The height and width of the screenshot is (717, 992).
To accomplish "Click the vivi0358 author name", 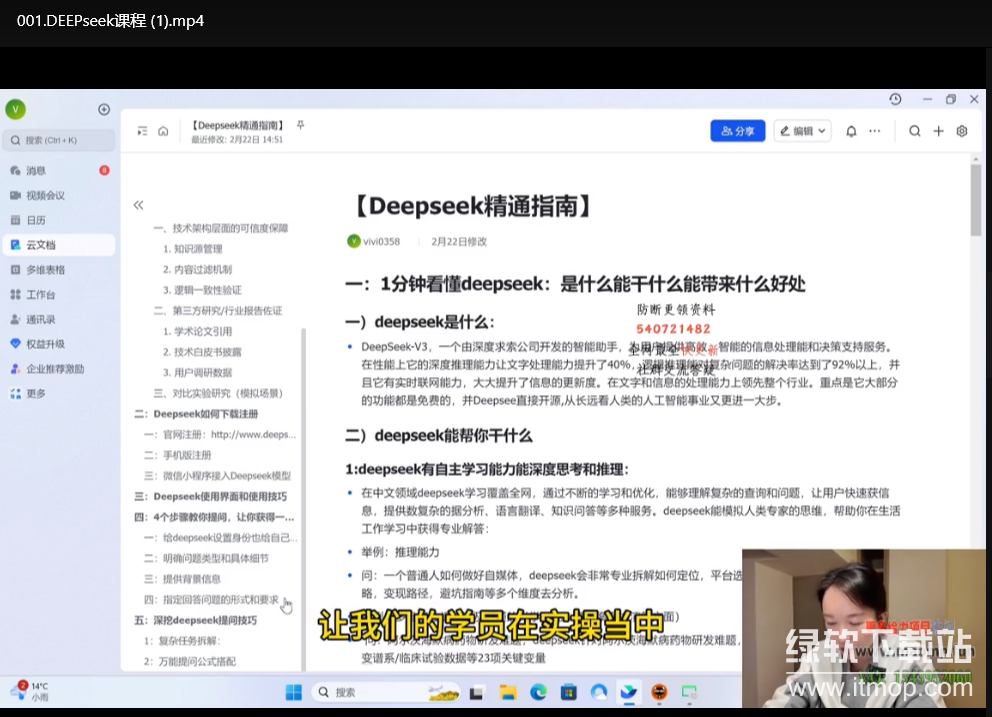I will pos(381,242).
